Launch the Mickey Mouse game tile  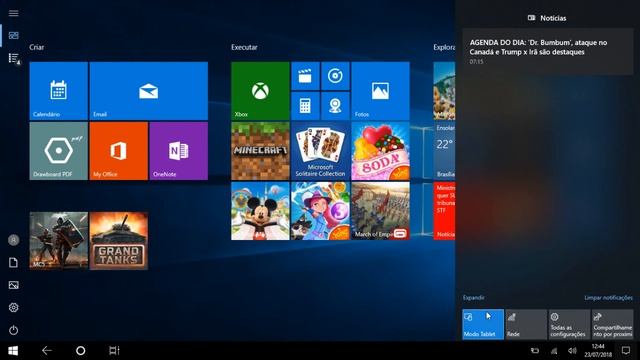260,211
